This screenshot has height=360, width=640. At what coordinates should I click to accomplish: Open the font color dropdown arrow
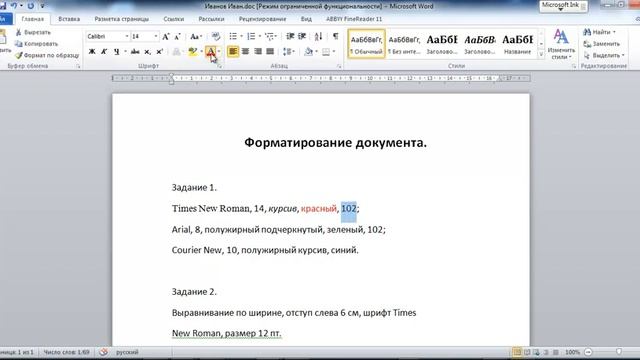click(x=219, y=51)
